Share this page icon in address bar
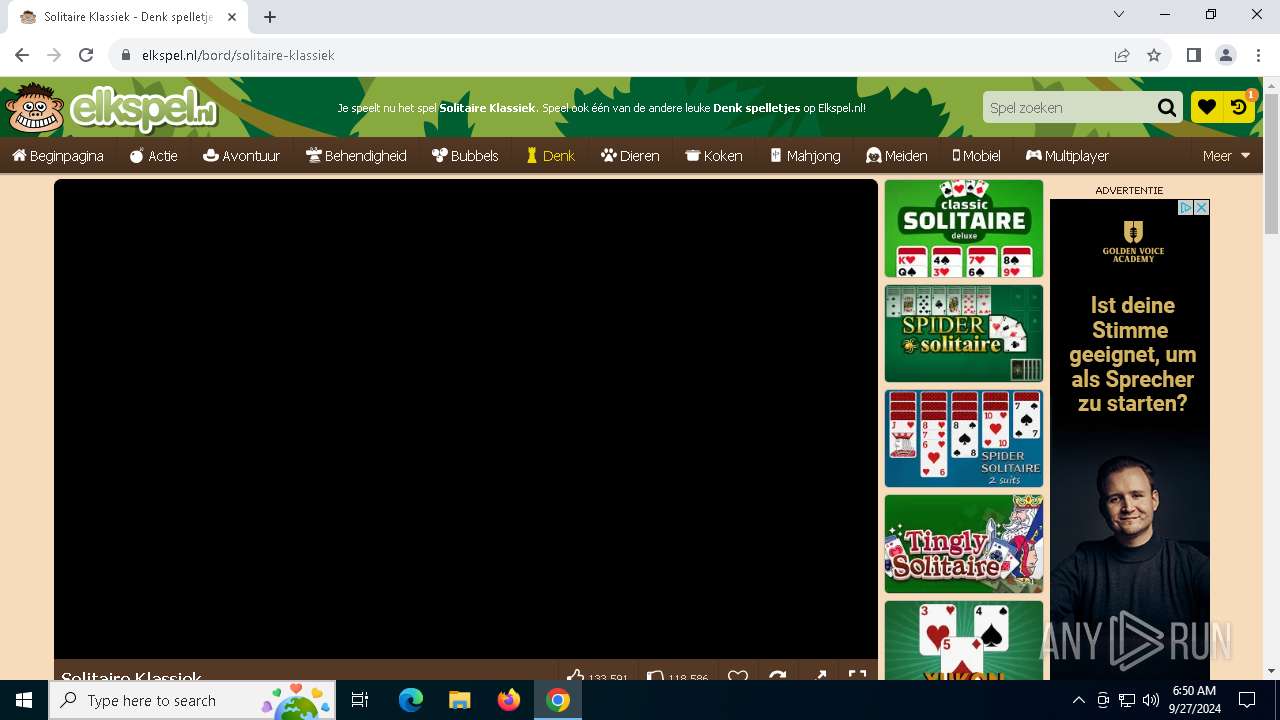 tap(1122, 55)
